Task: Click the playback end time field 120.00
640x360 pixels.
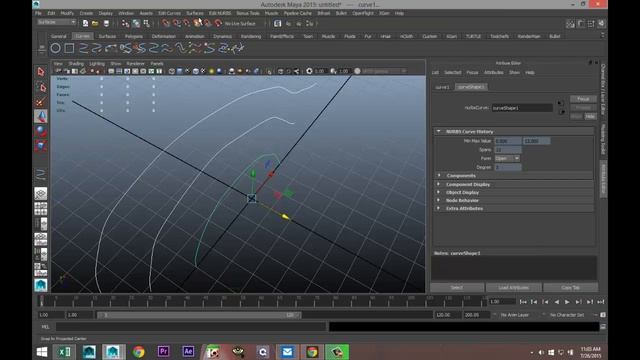Action: point(447,315)
